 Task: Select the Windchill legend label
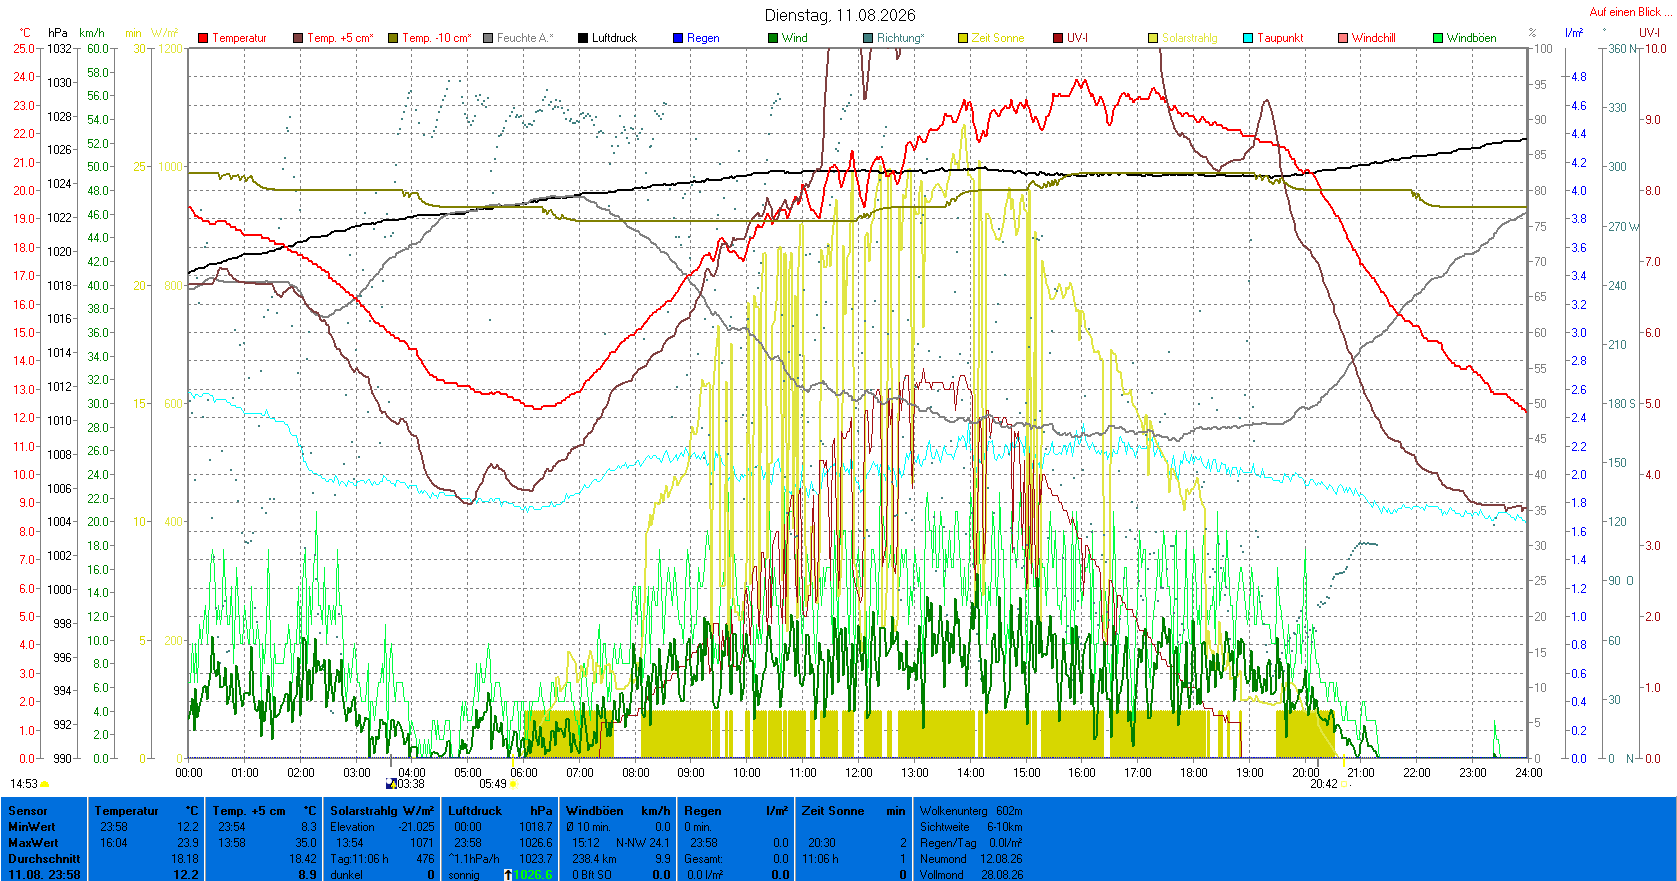coord(1374,38)
